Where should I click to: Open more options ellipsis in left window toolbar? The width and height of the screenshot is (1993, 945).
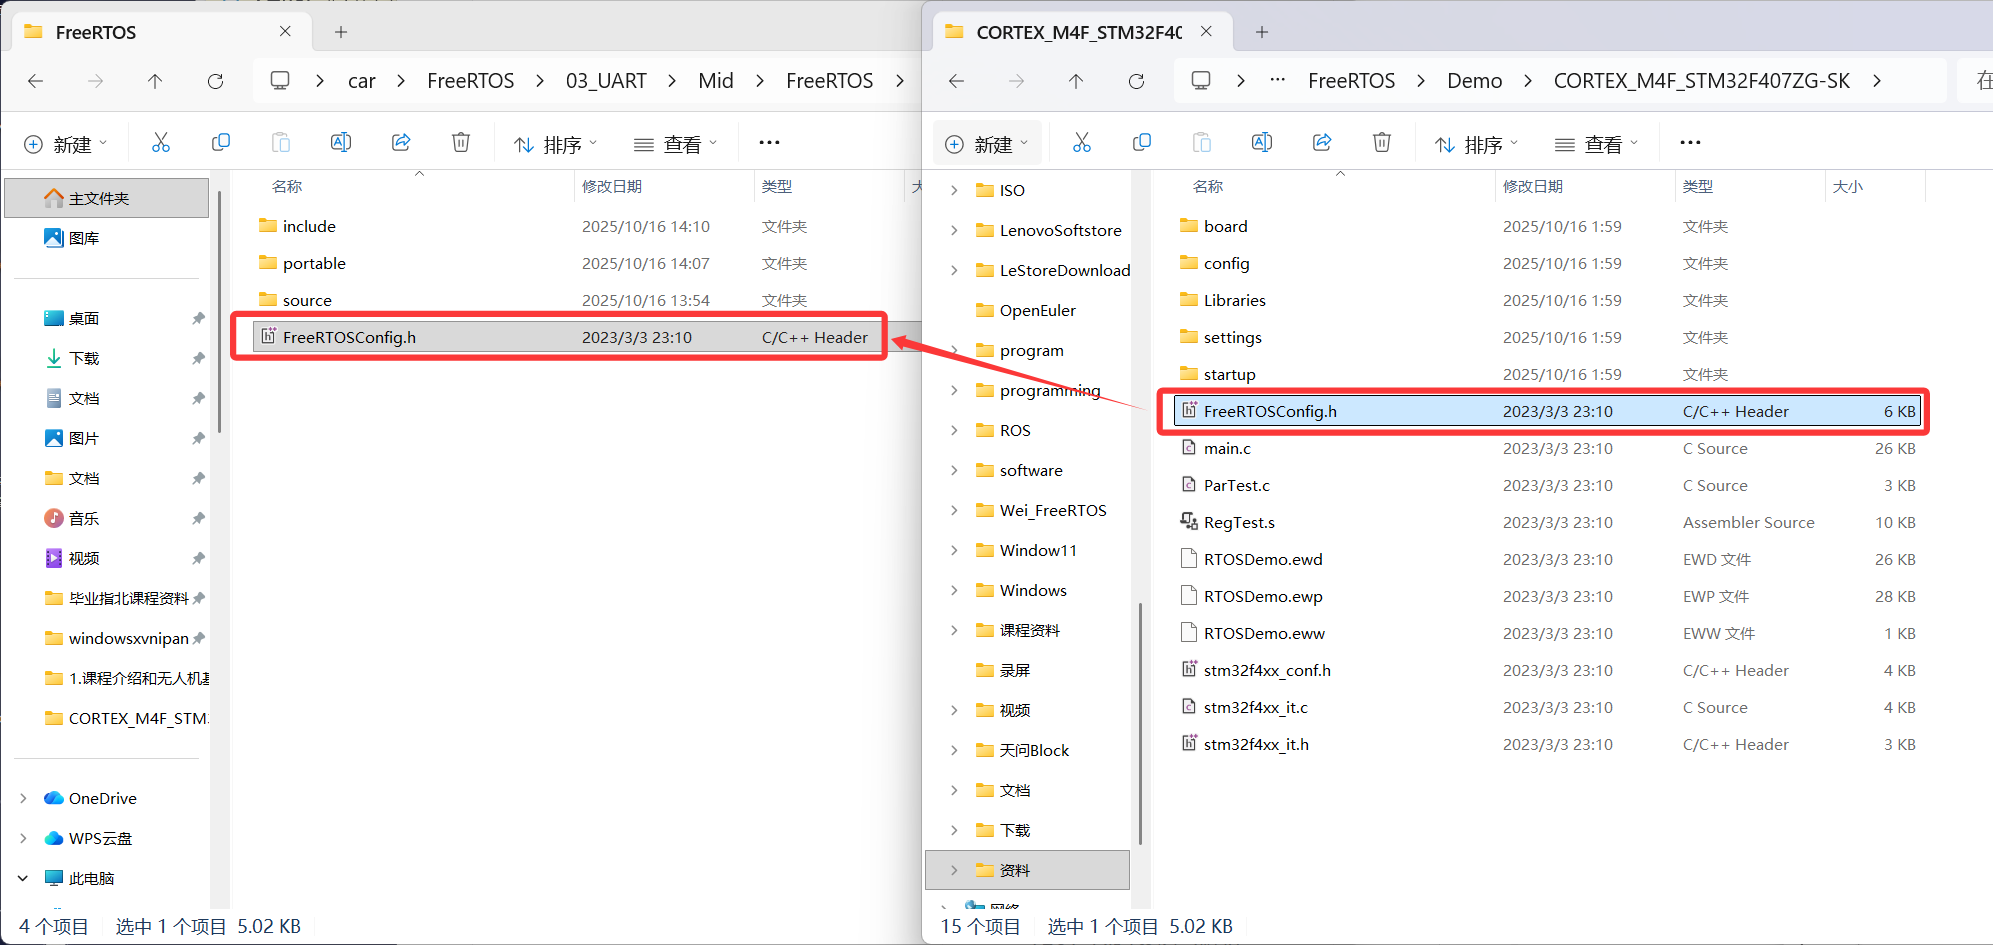[x=769, y=143]
